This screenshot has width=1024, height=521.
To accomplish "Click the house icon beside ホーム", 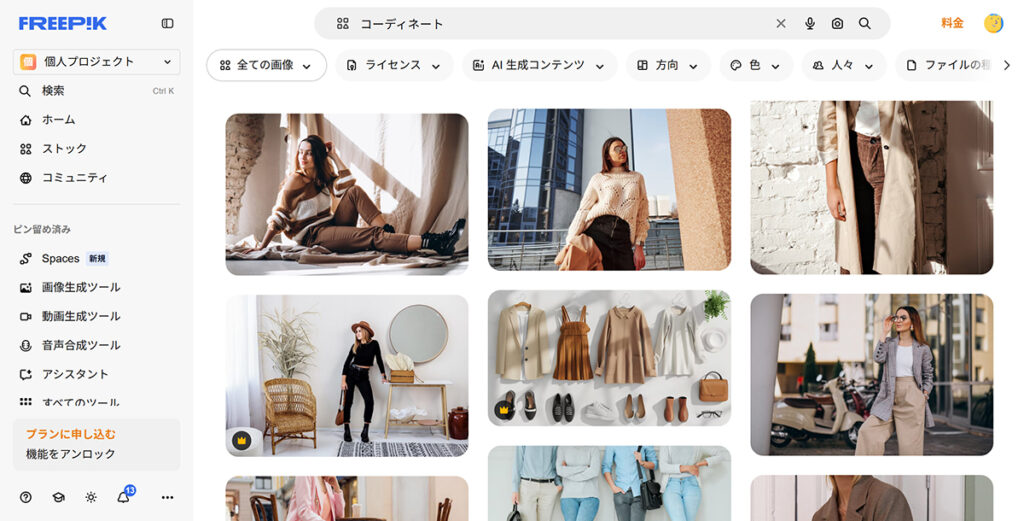I will [25, 120].
